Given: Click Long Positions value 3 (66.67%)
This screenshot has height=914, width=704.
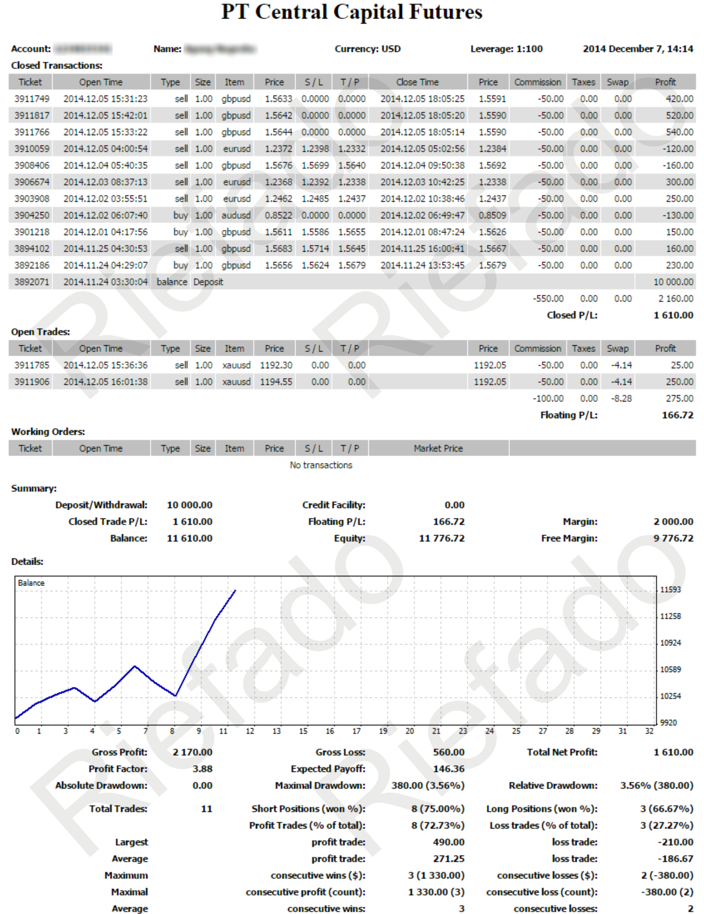Looking at the screenshot, I should click(667, 808).
